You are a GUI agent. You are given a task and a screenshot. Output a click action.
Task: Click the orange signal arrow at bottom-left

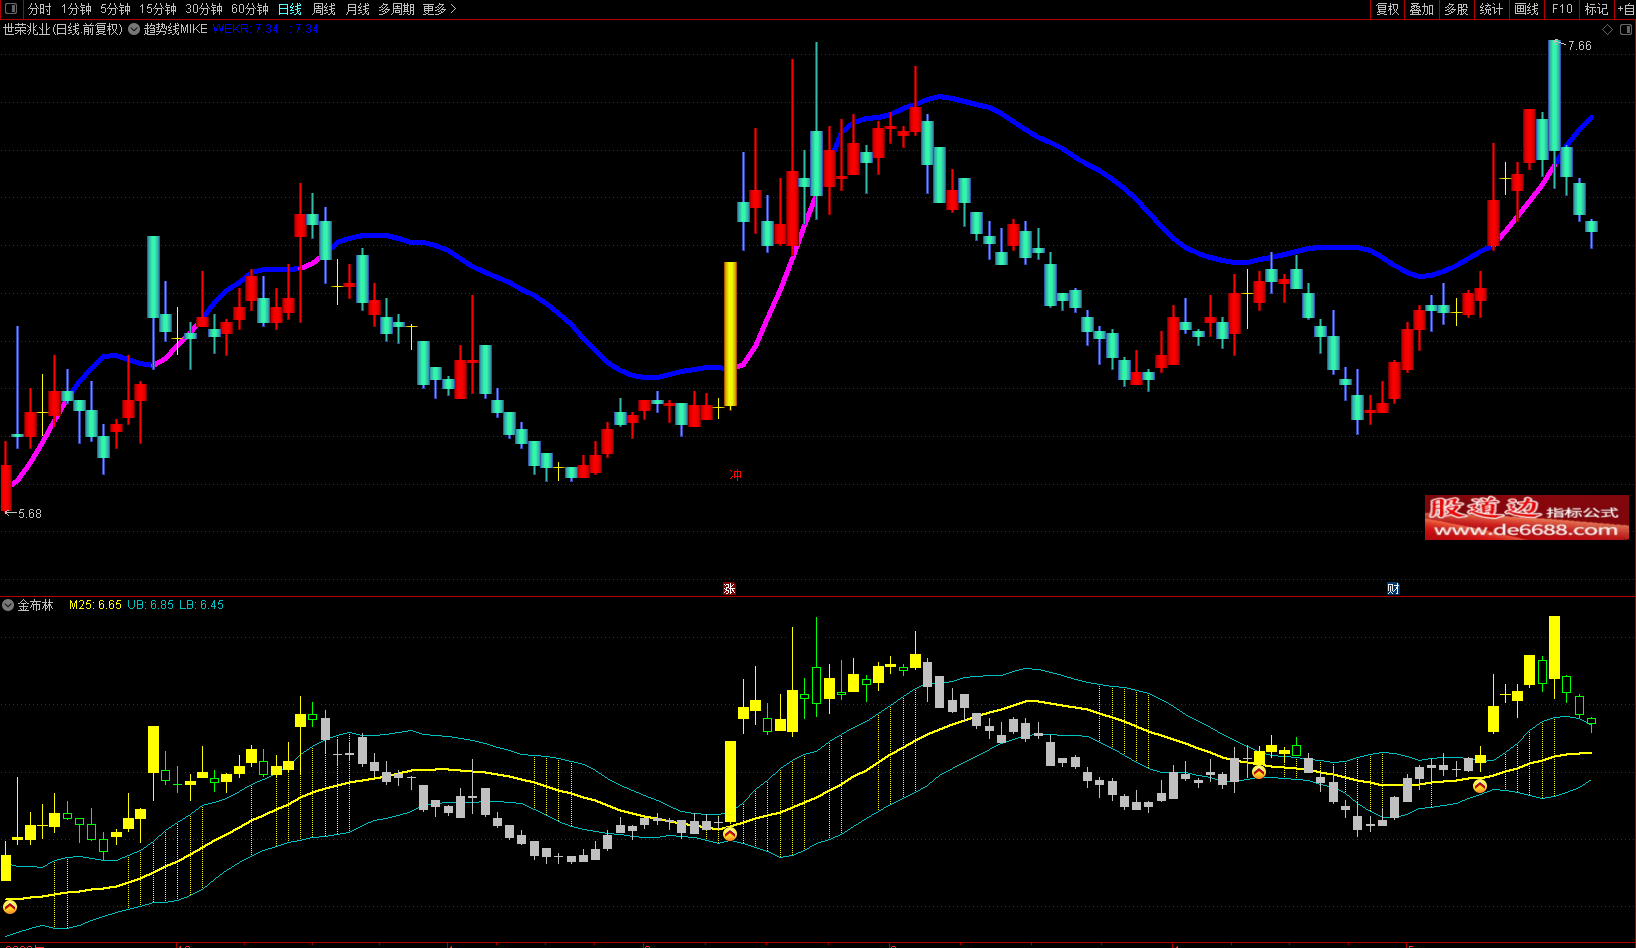[x=10, y=907]
